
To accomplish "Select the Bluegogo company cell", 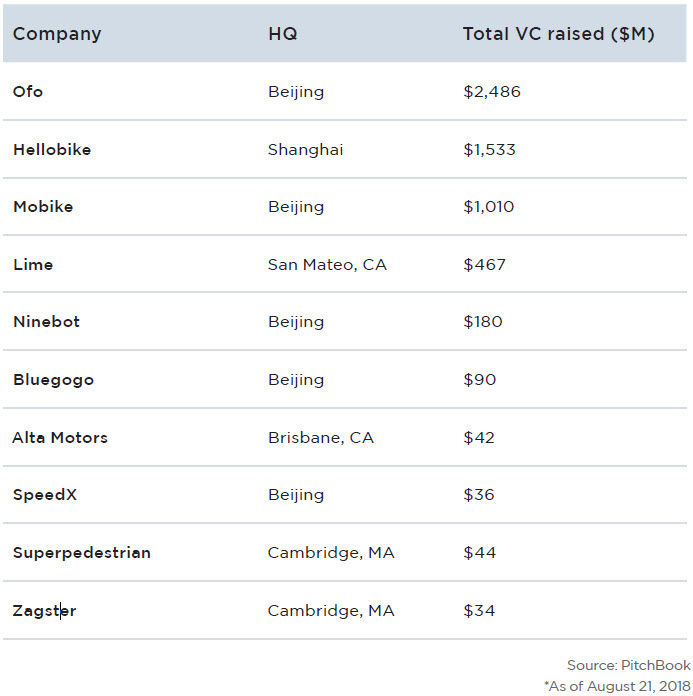I will (49, 380).
